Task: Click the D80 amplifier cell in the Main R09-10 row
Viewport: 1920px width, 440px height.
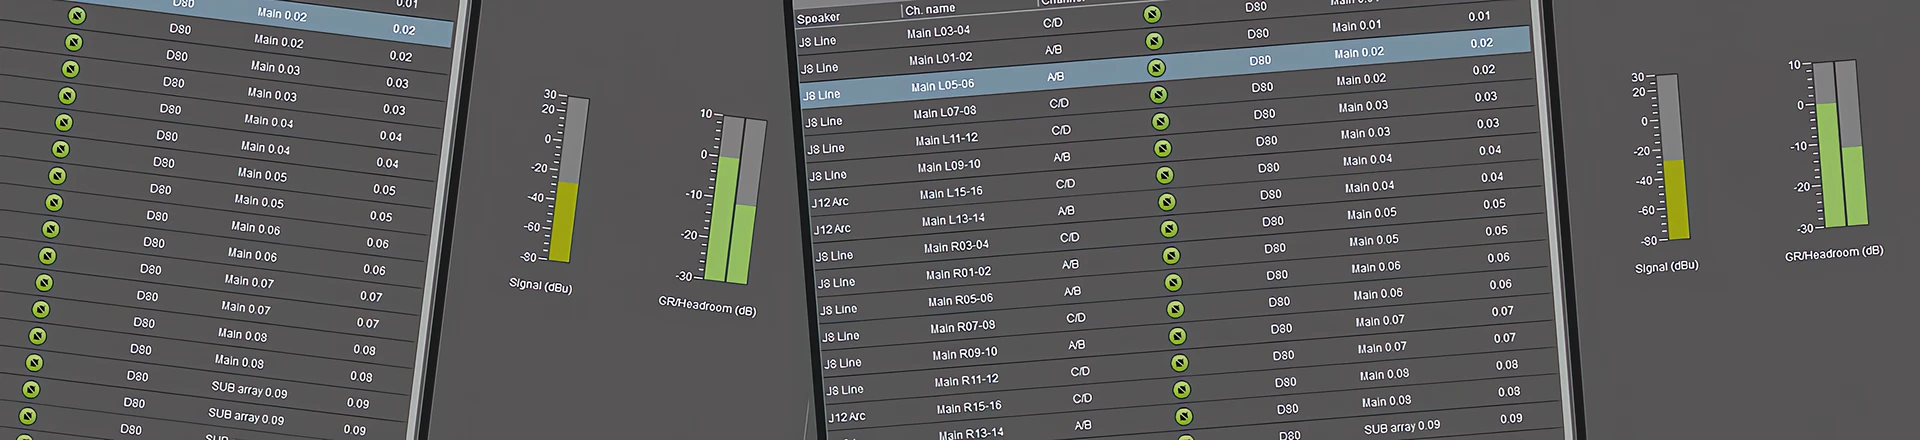Action: tap(1281, 328)
